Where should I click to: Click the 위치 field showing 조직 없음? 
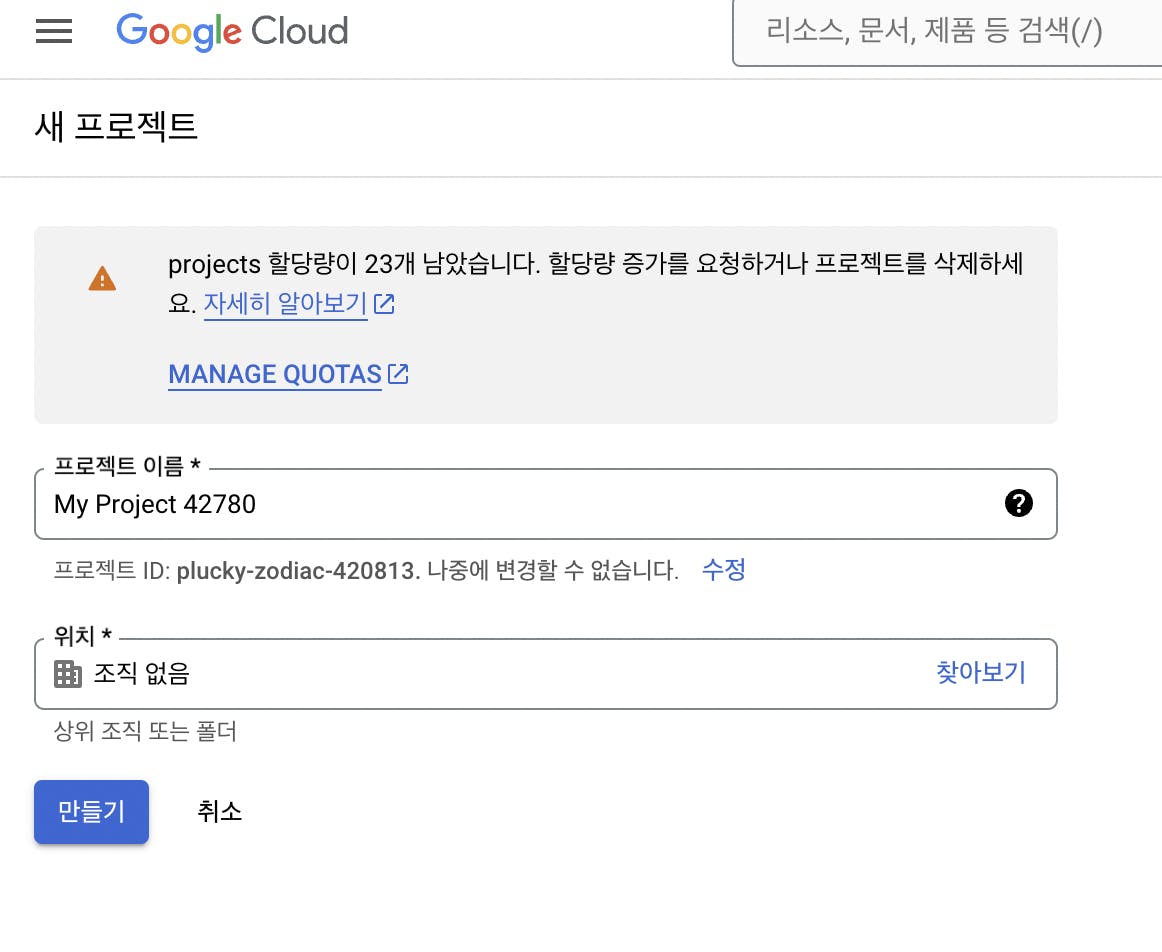pyautogui.click(x=545, y=673)
